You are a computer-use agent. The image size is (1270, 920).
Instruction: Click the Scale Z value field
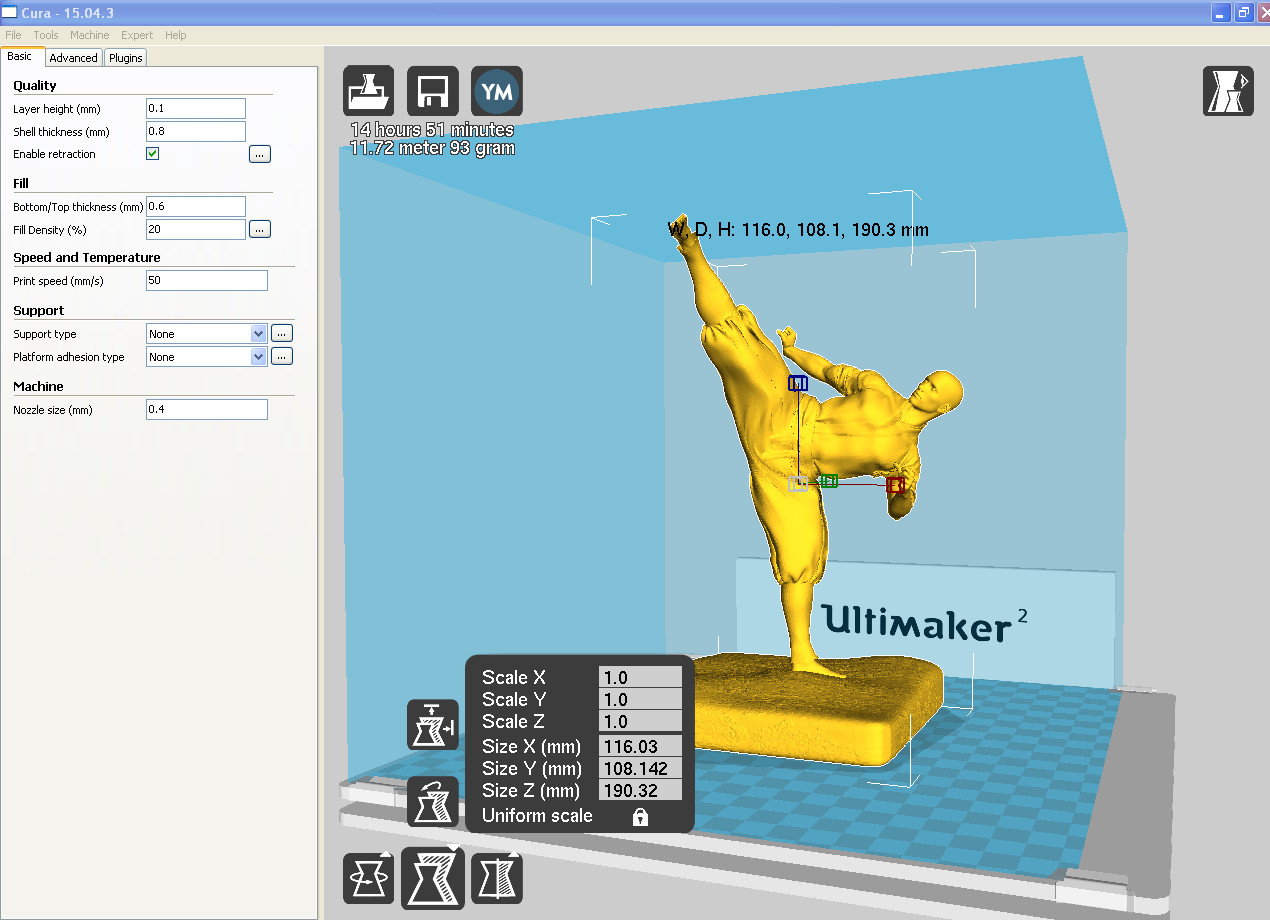click(x=640, y=722)
